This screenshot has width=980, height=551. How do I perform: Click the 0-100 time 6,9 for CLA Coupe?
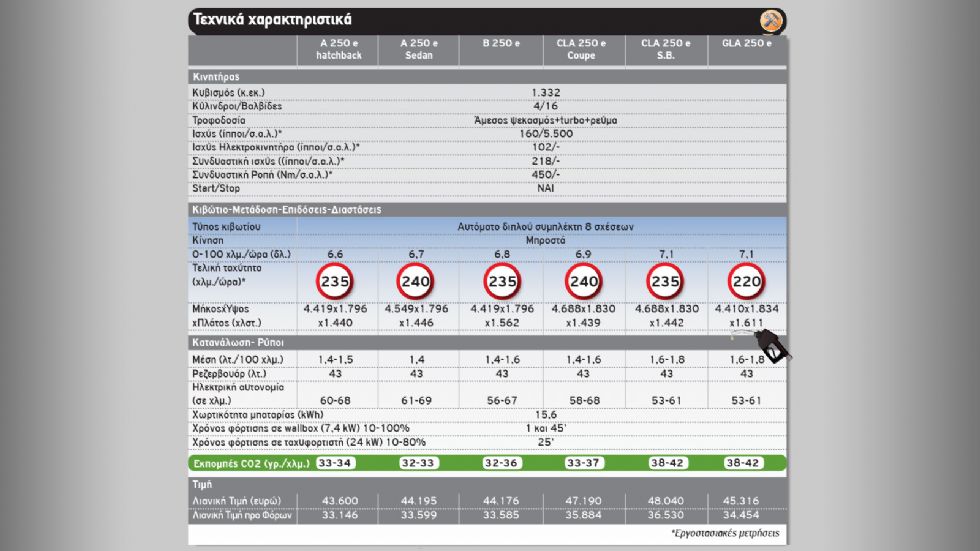pos(583,254)
